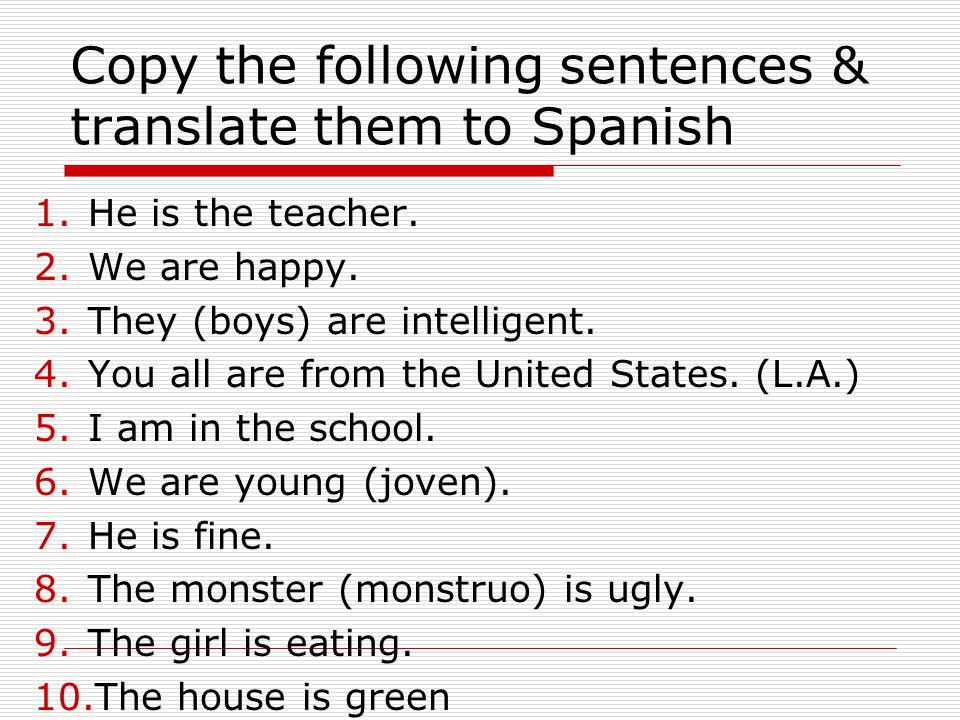Click the slide title 'Copy the following sentences'
Viewport: 960px width, 720px height.
(x=442, y=67)
